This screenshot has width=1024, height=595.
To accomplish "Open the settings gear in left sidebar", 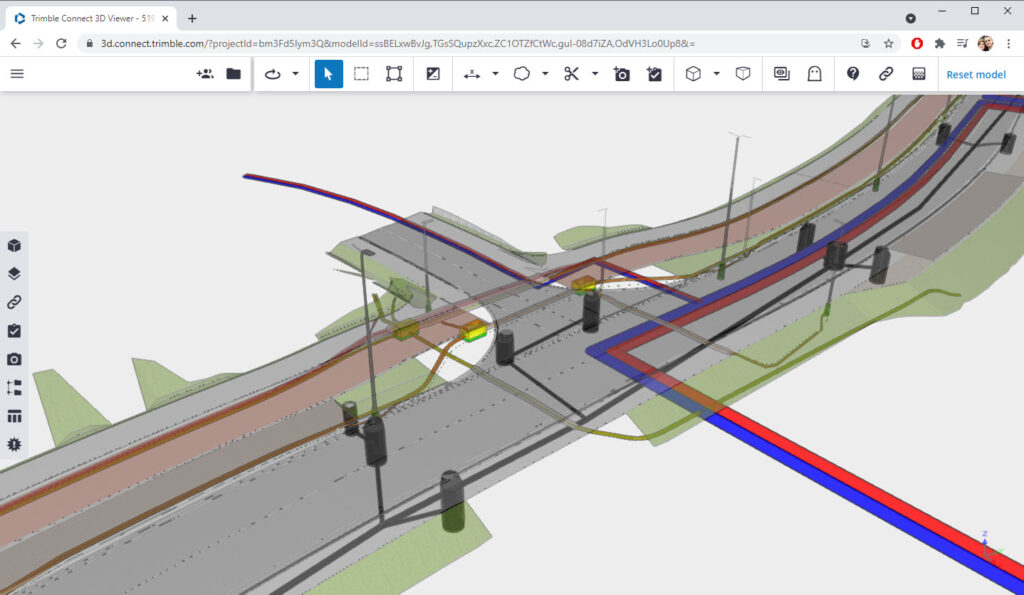I will tap(14, 444).
